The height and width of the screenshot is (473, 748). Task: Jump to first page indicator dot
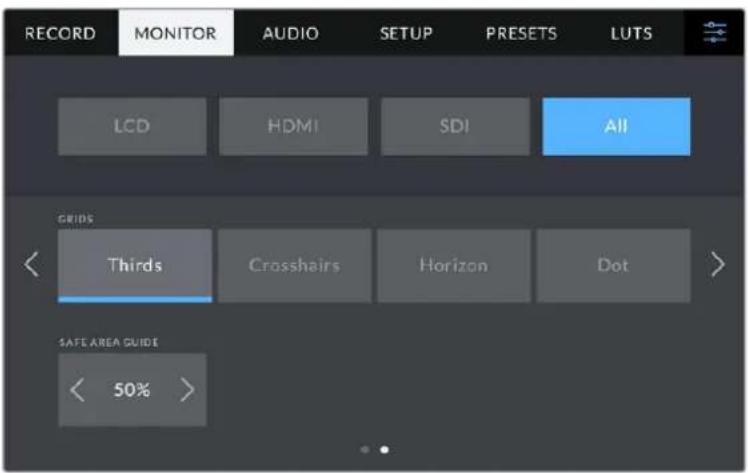tap(365, 450)
